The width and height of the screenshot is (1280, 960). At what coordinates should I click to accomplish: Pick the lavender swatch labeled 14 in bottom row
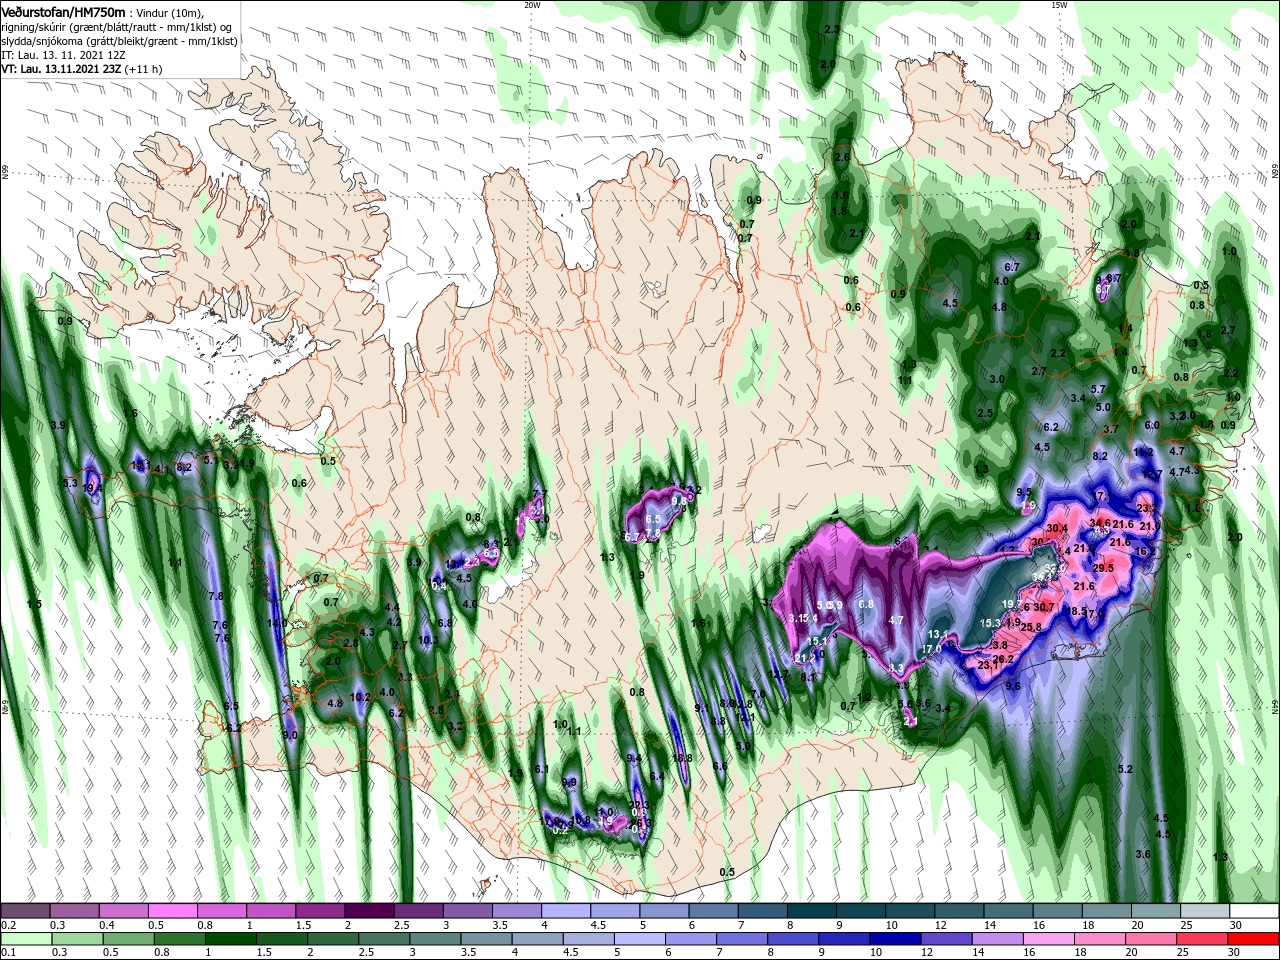pos(998,939)
